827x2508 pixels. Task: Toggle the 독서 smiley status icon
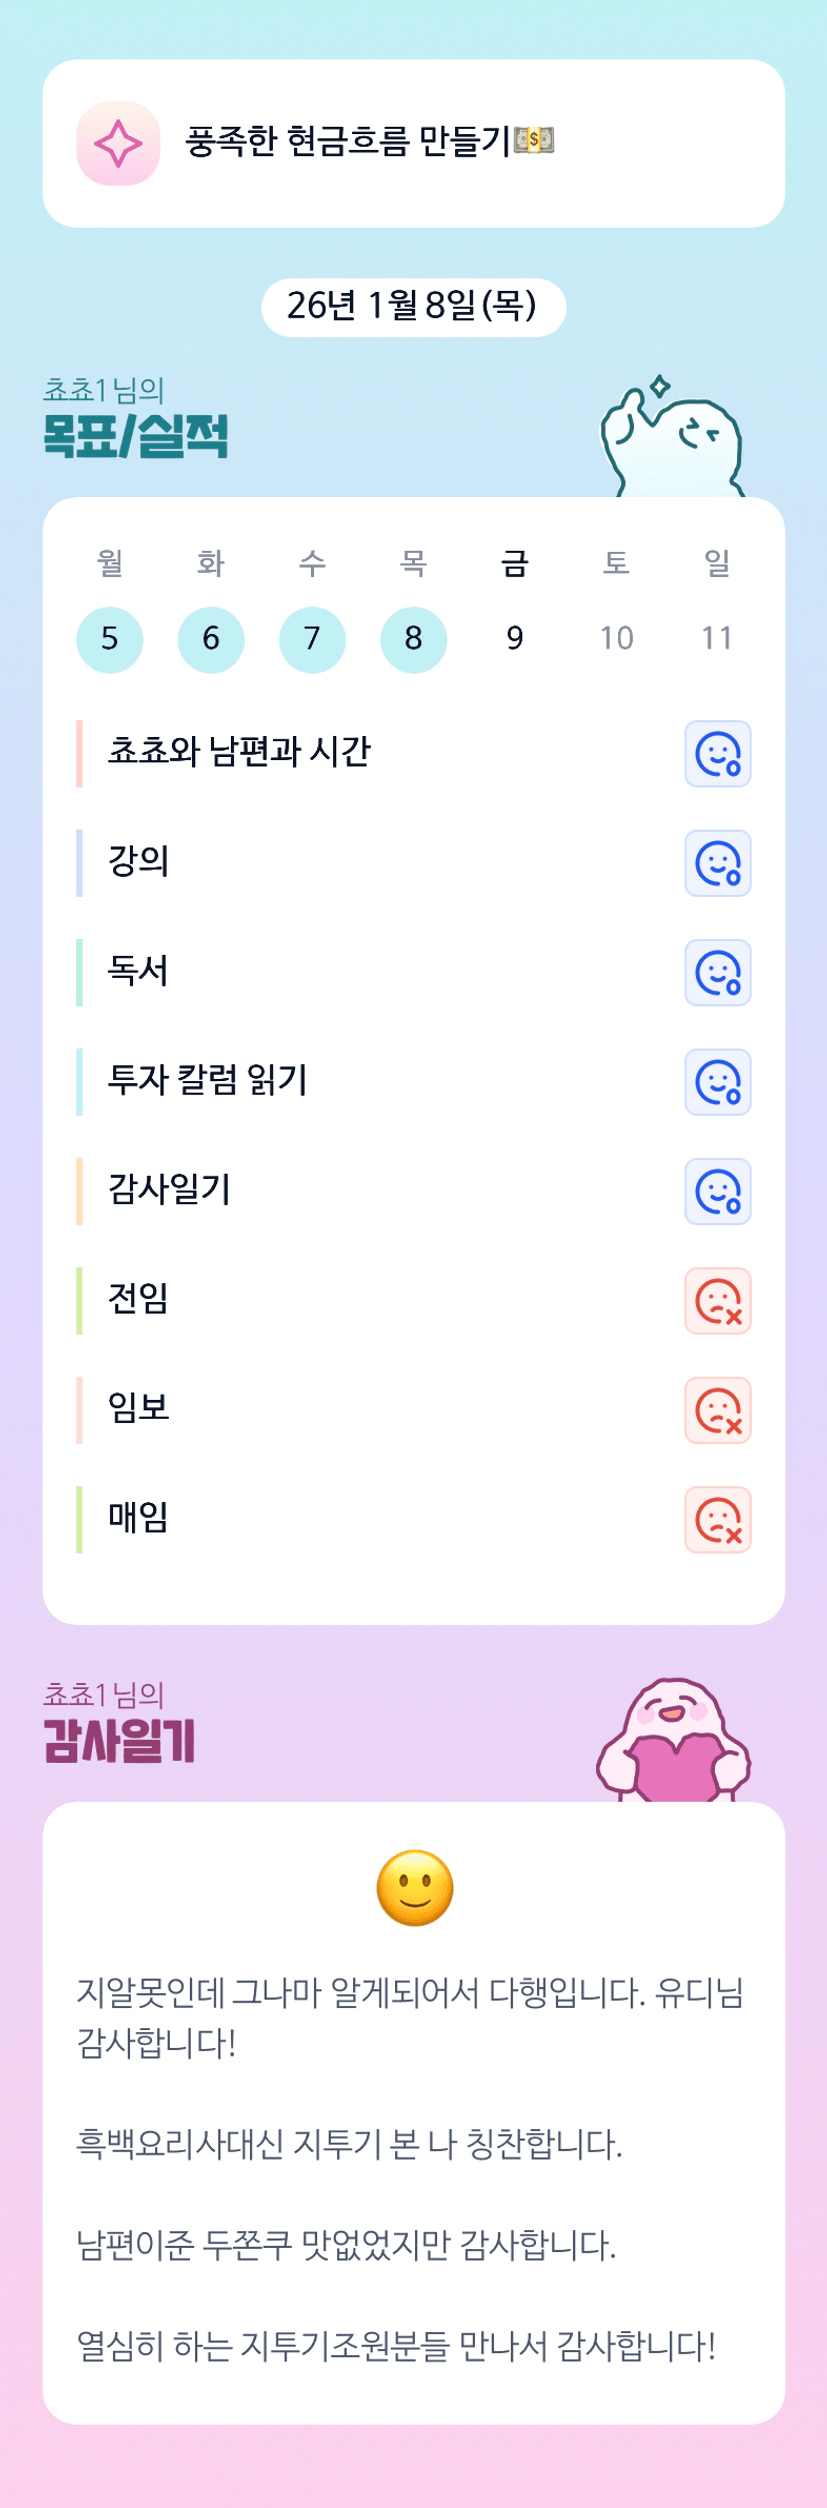click(717, 973)
